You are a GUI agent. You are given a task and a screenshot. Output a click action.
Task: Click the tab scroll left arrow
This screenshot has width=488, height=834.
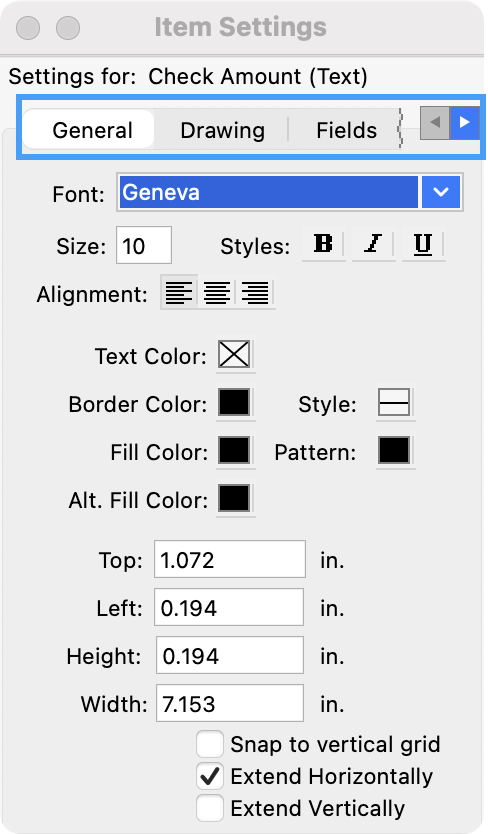point(435,123)
